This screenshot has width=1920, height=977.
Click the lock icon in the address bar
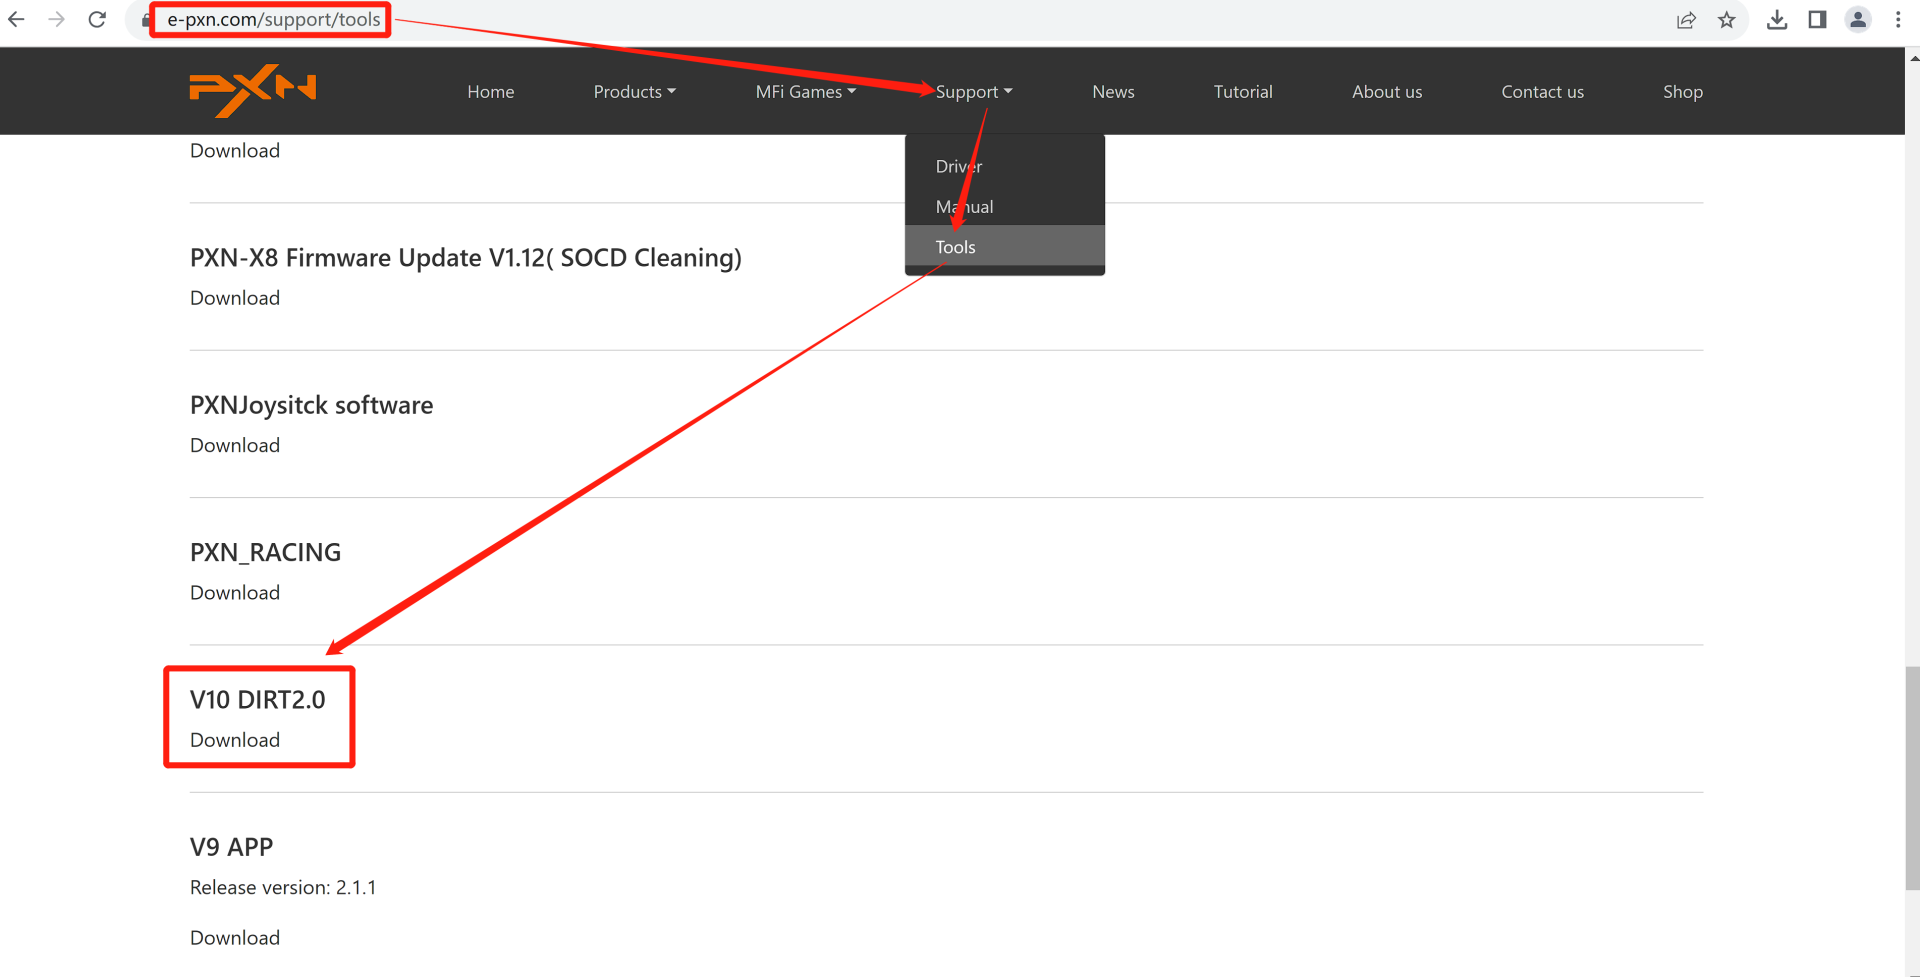(x=147, y=20)
